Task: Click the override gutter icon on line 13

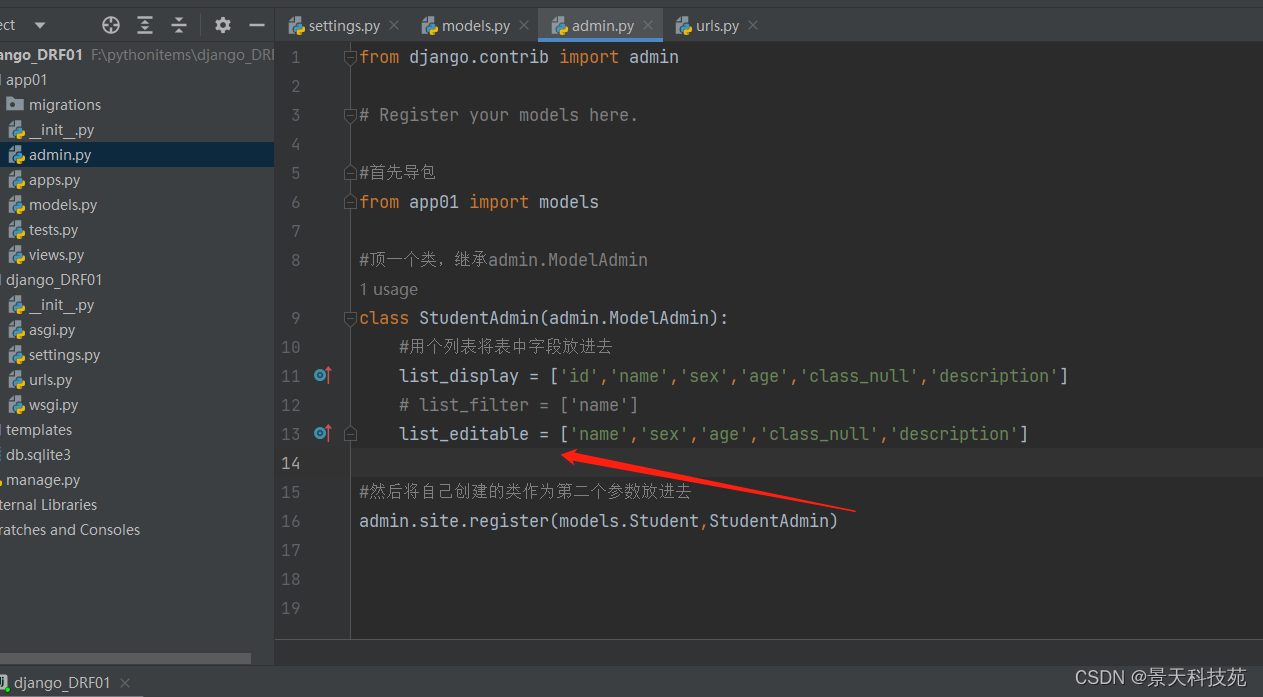Action: 321,433
